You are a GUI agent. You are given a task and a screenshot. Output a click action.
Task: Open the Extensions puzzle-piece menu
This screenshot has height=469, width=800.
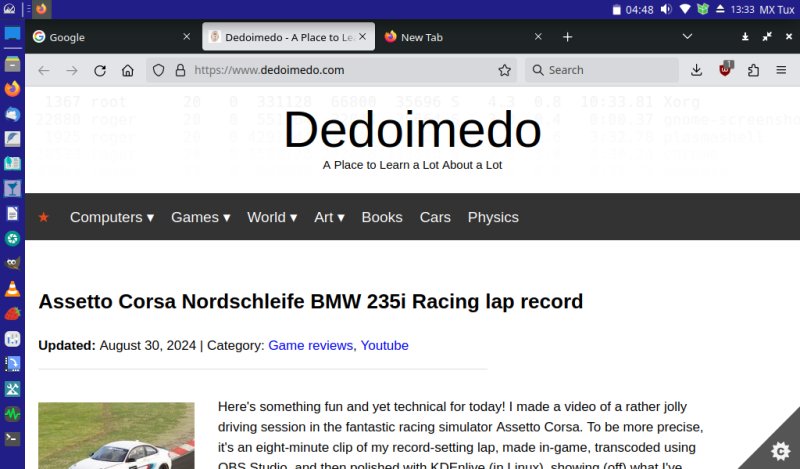coord(754,70)
